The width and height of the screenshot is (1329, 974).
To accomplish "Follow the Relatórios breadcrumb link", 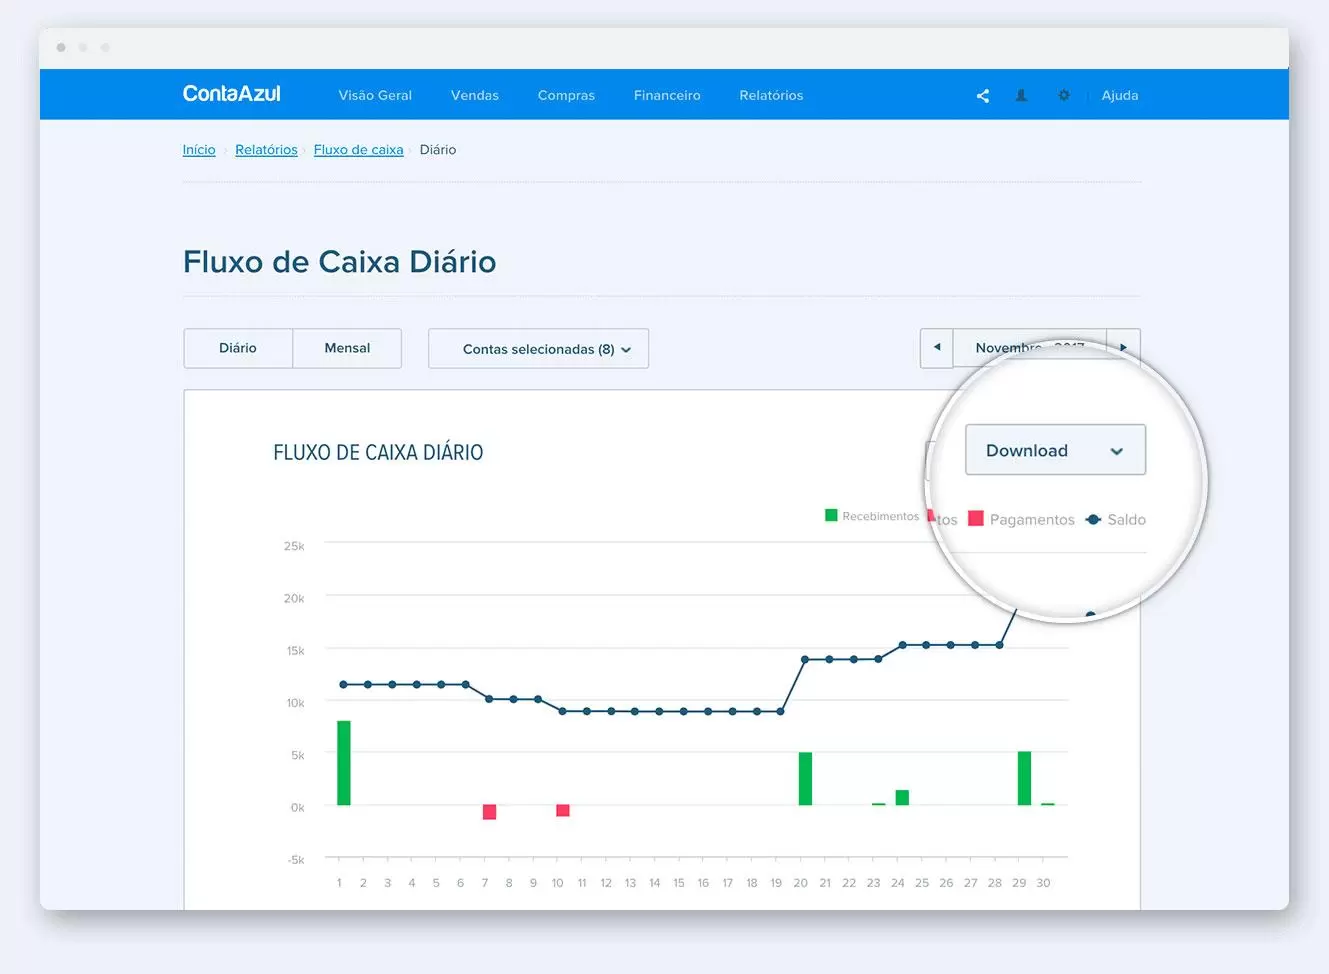I will coord(266,150).
